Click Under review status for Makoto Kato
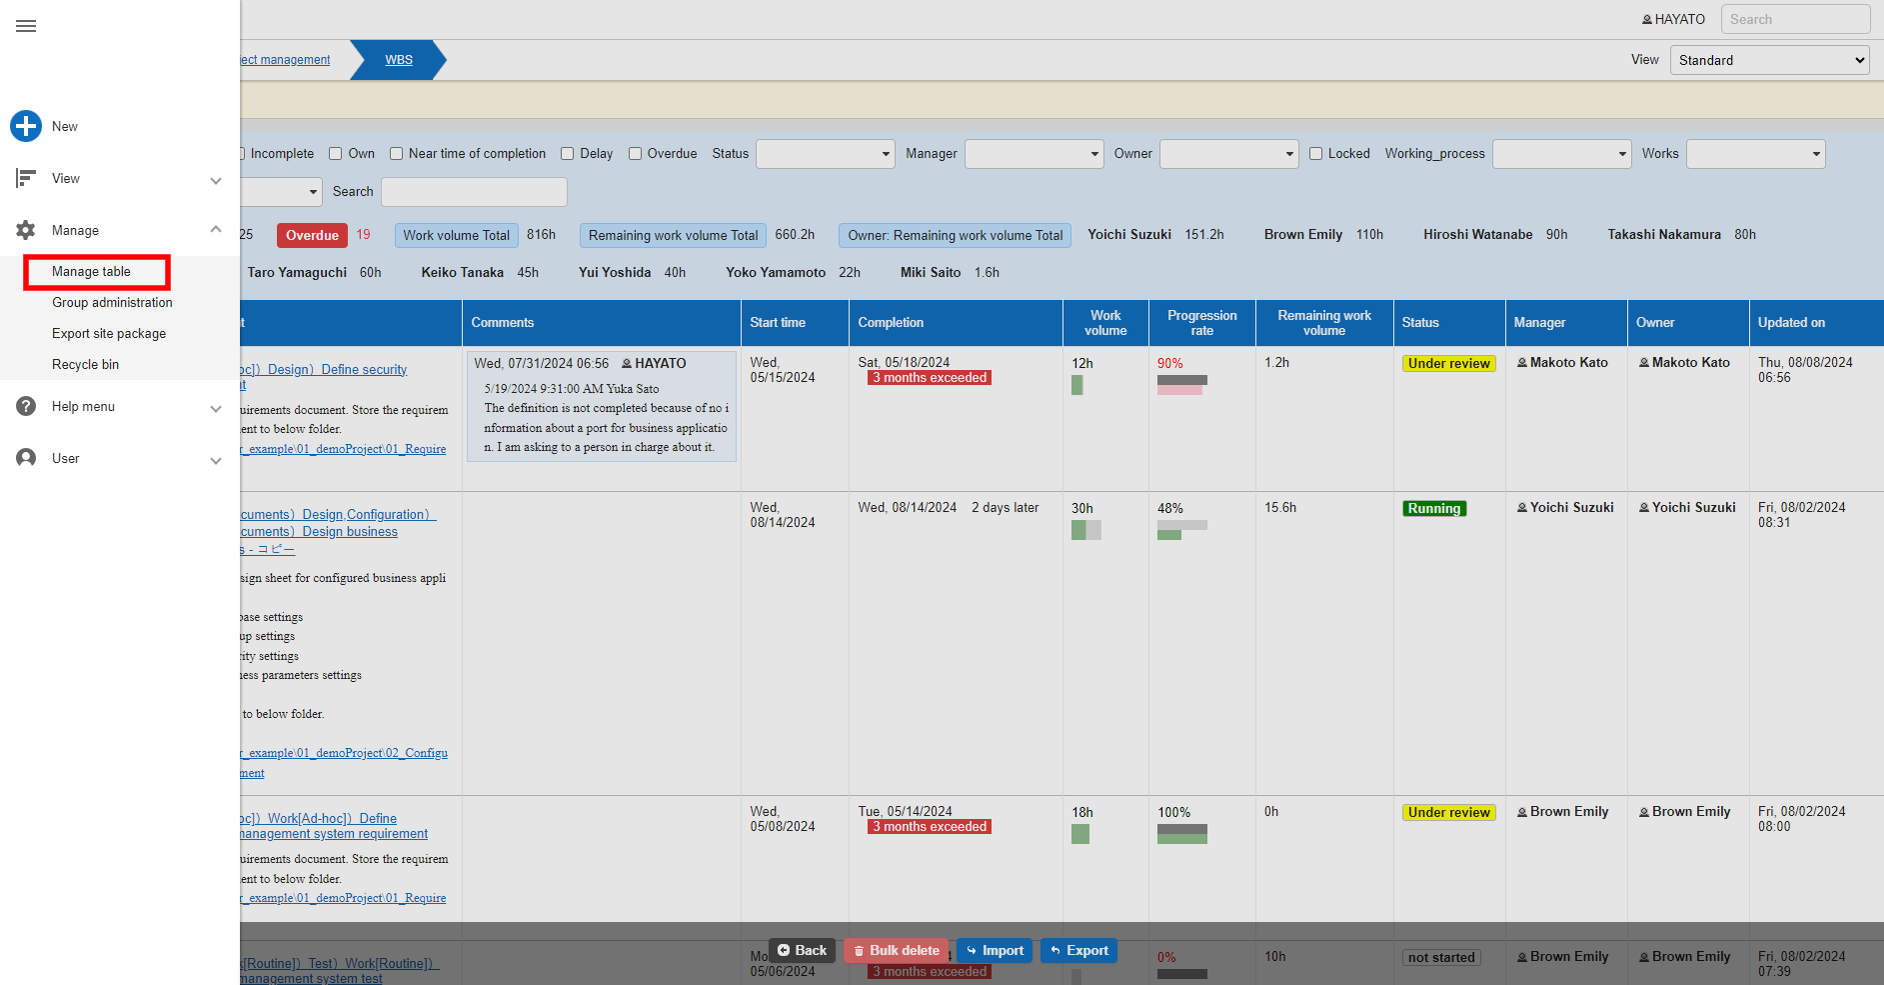Screen dimensions: 1884x985 coord(1449,363)
